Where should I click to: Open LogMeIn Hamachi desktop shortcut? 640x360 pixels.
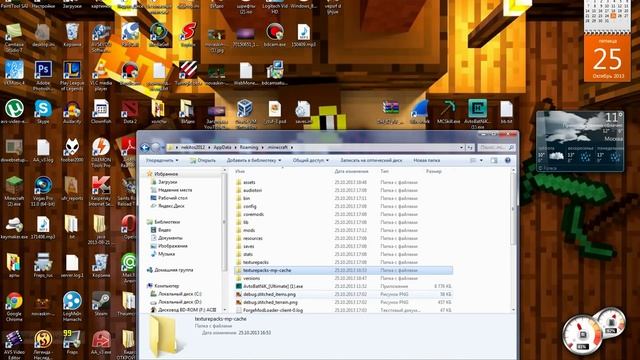(x=72, y=306)
